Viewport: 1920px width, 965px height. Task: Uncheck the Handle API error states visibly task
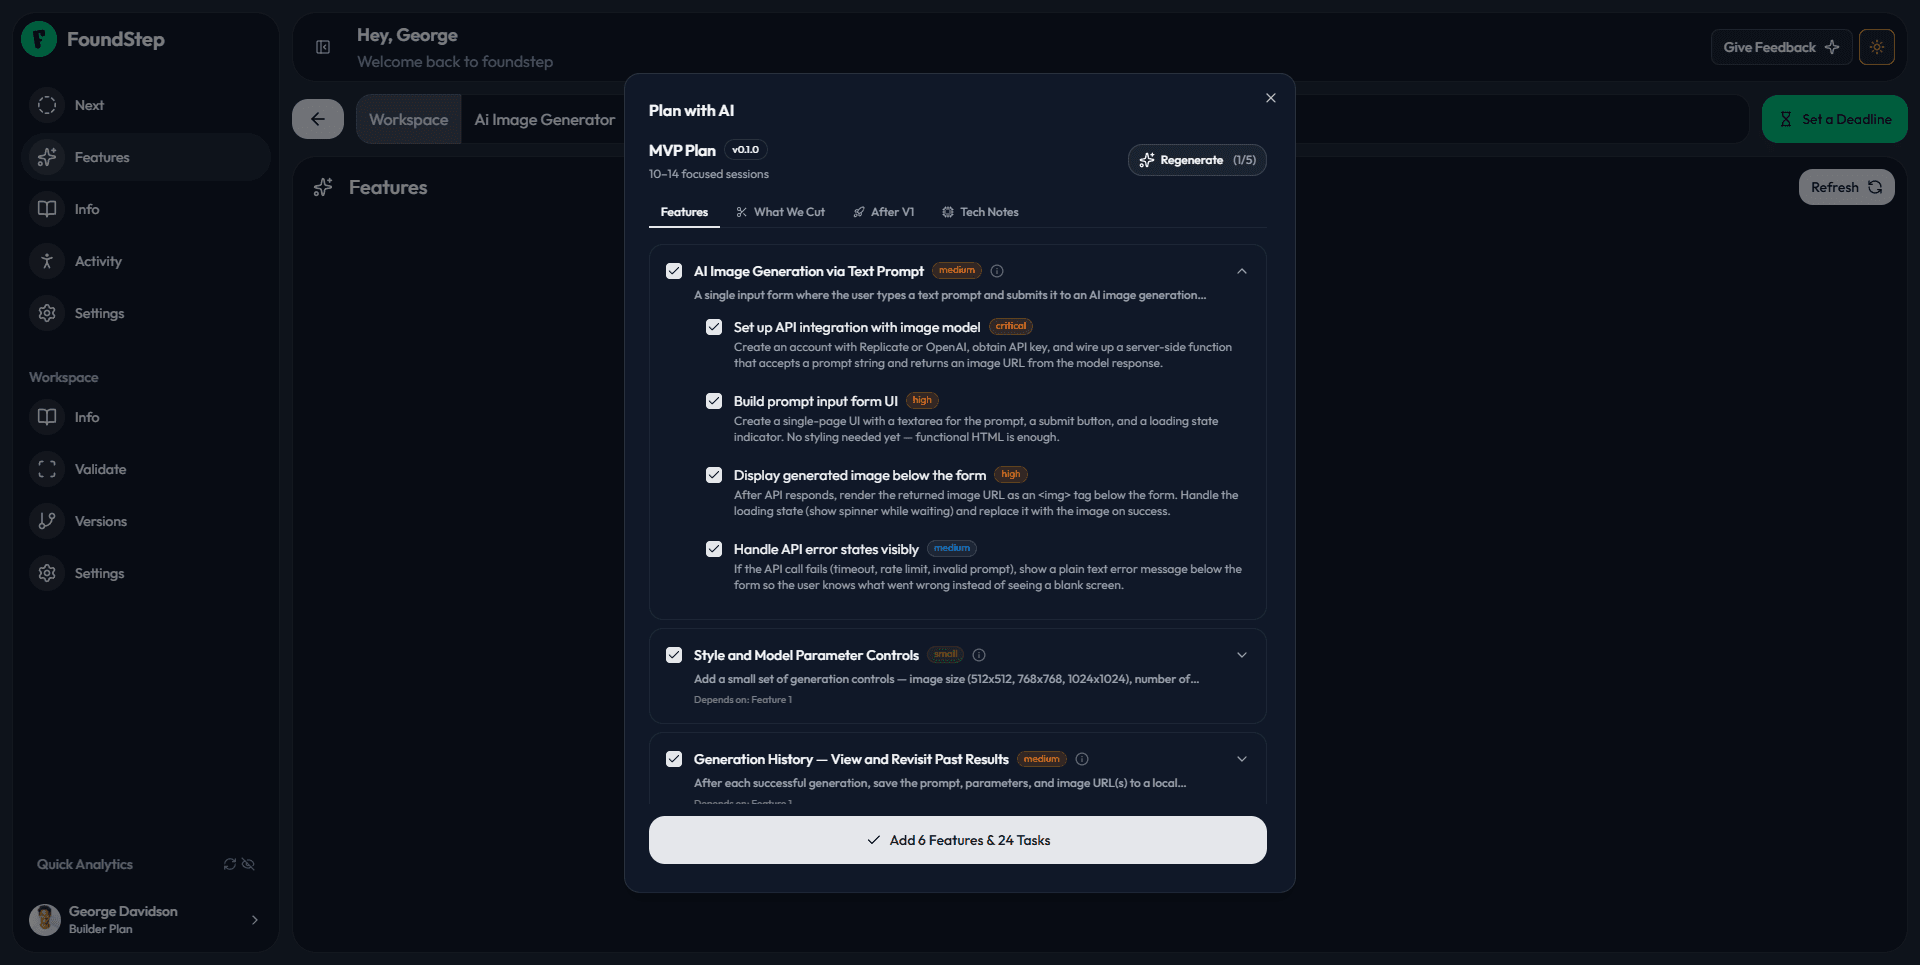coord(713,548)
